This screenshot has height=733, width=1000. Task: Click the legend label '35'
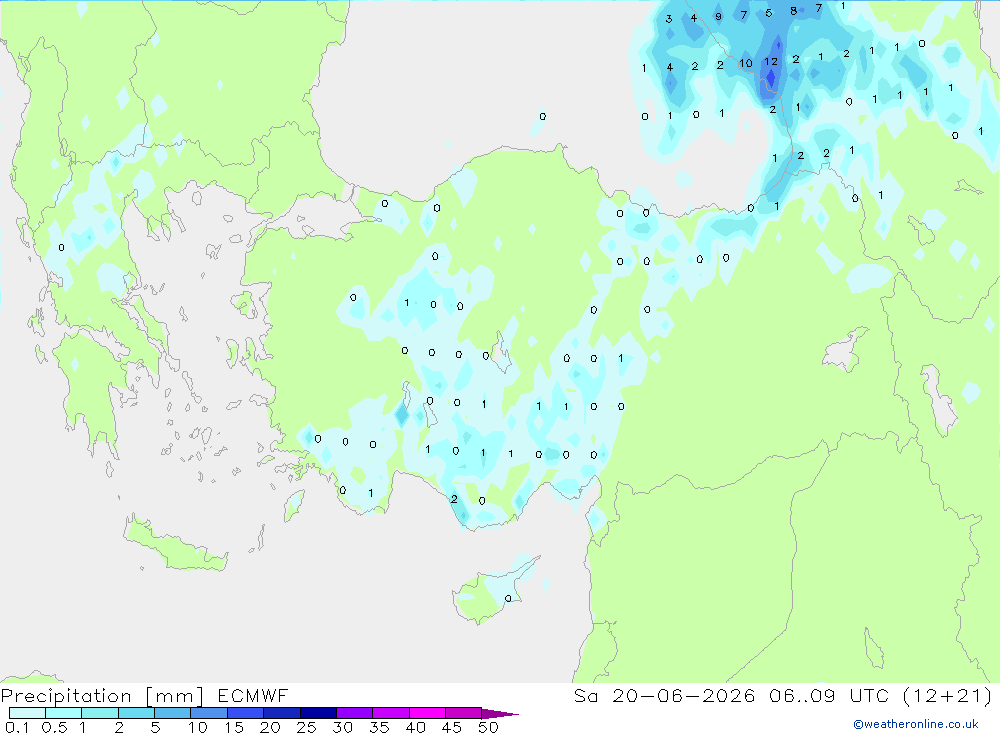(x=379, y=727)
